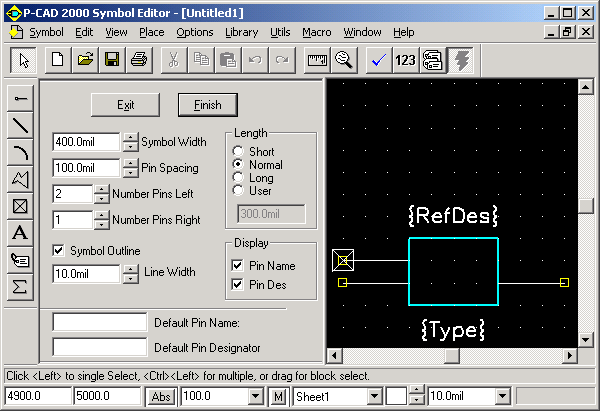
Task: Open the Macro menu
Action: (317, 32)
